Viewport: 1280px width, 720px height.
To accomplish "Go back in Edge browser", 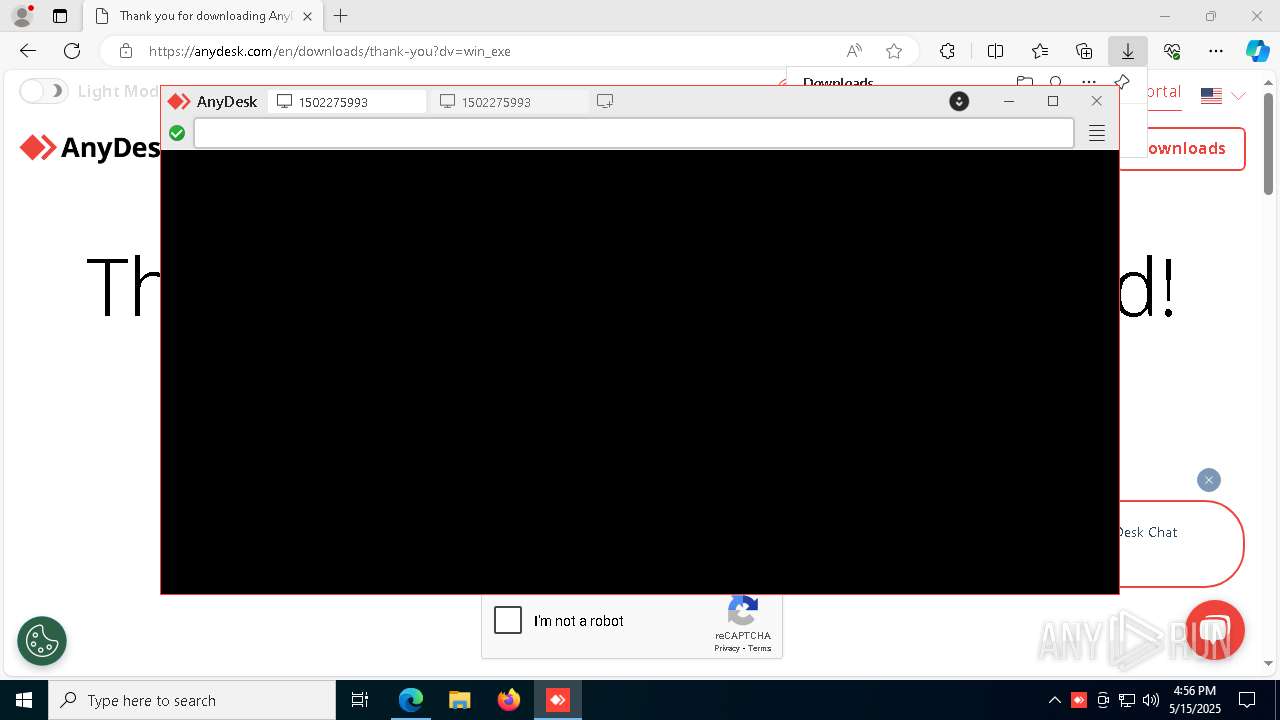I will pyautogui.click(x=28, y=51).
